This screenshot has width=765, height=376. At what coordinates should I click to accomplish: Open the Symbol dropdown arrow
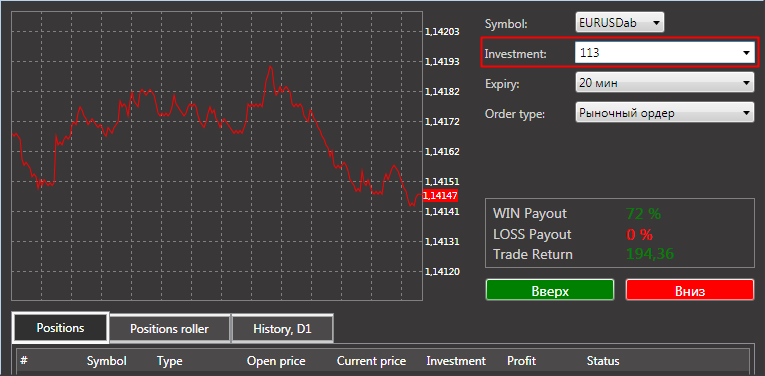tap(656, 23)
